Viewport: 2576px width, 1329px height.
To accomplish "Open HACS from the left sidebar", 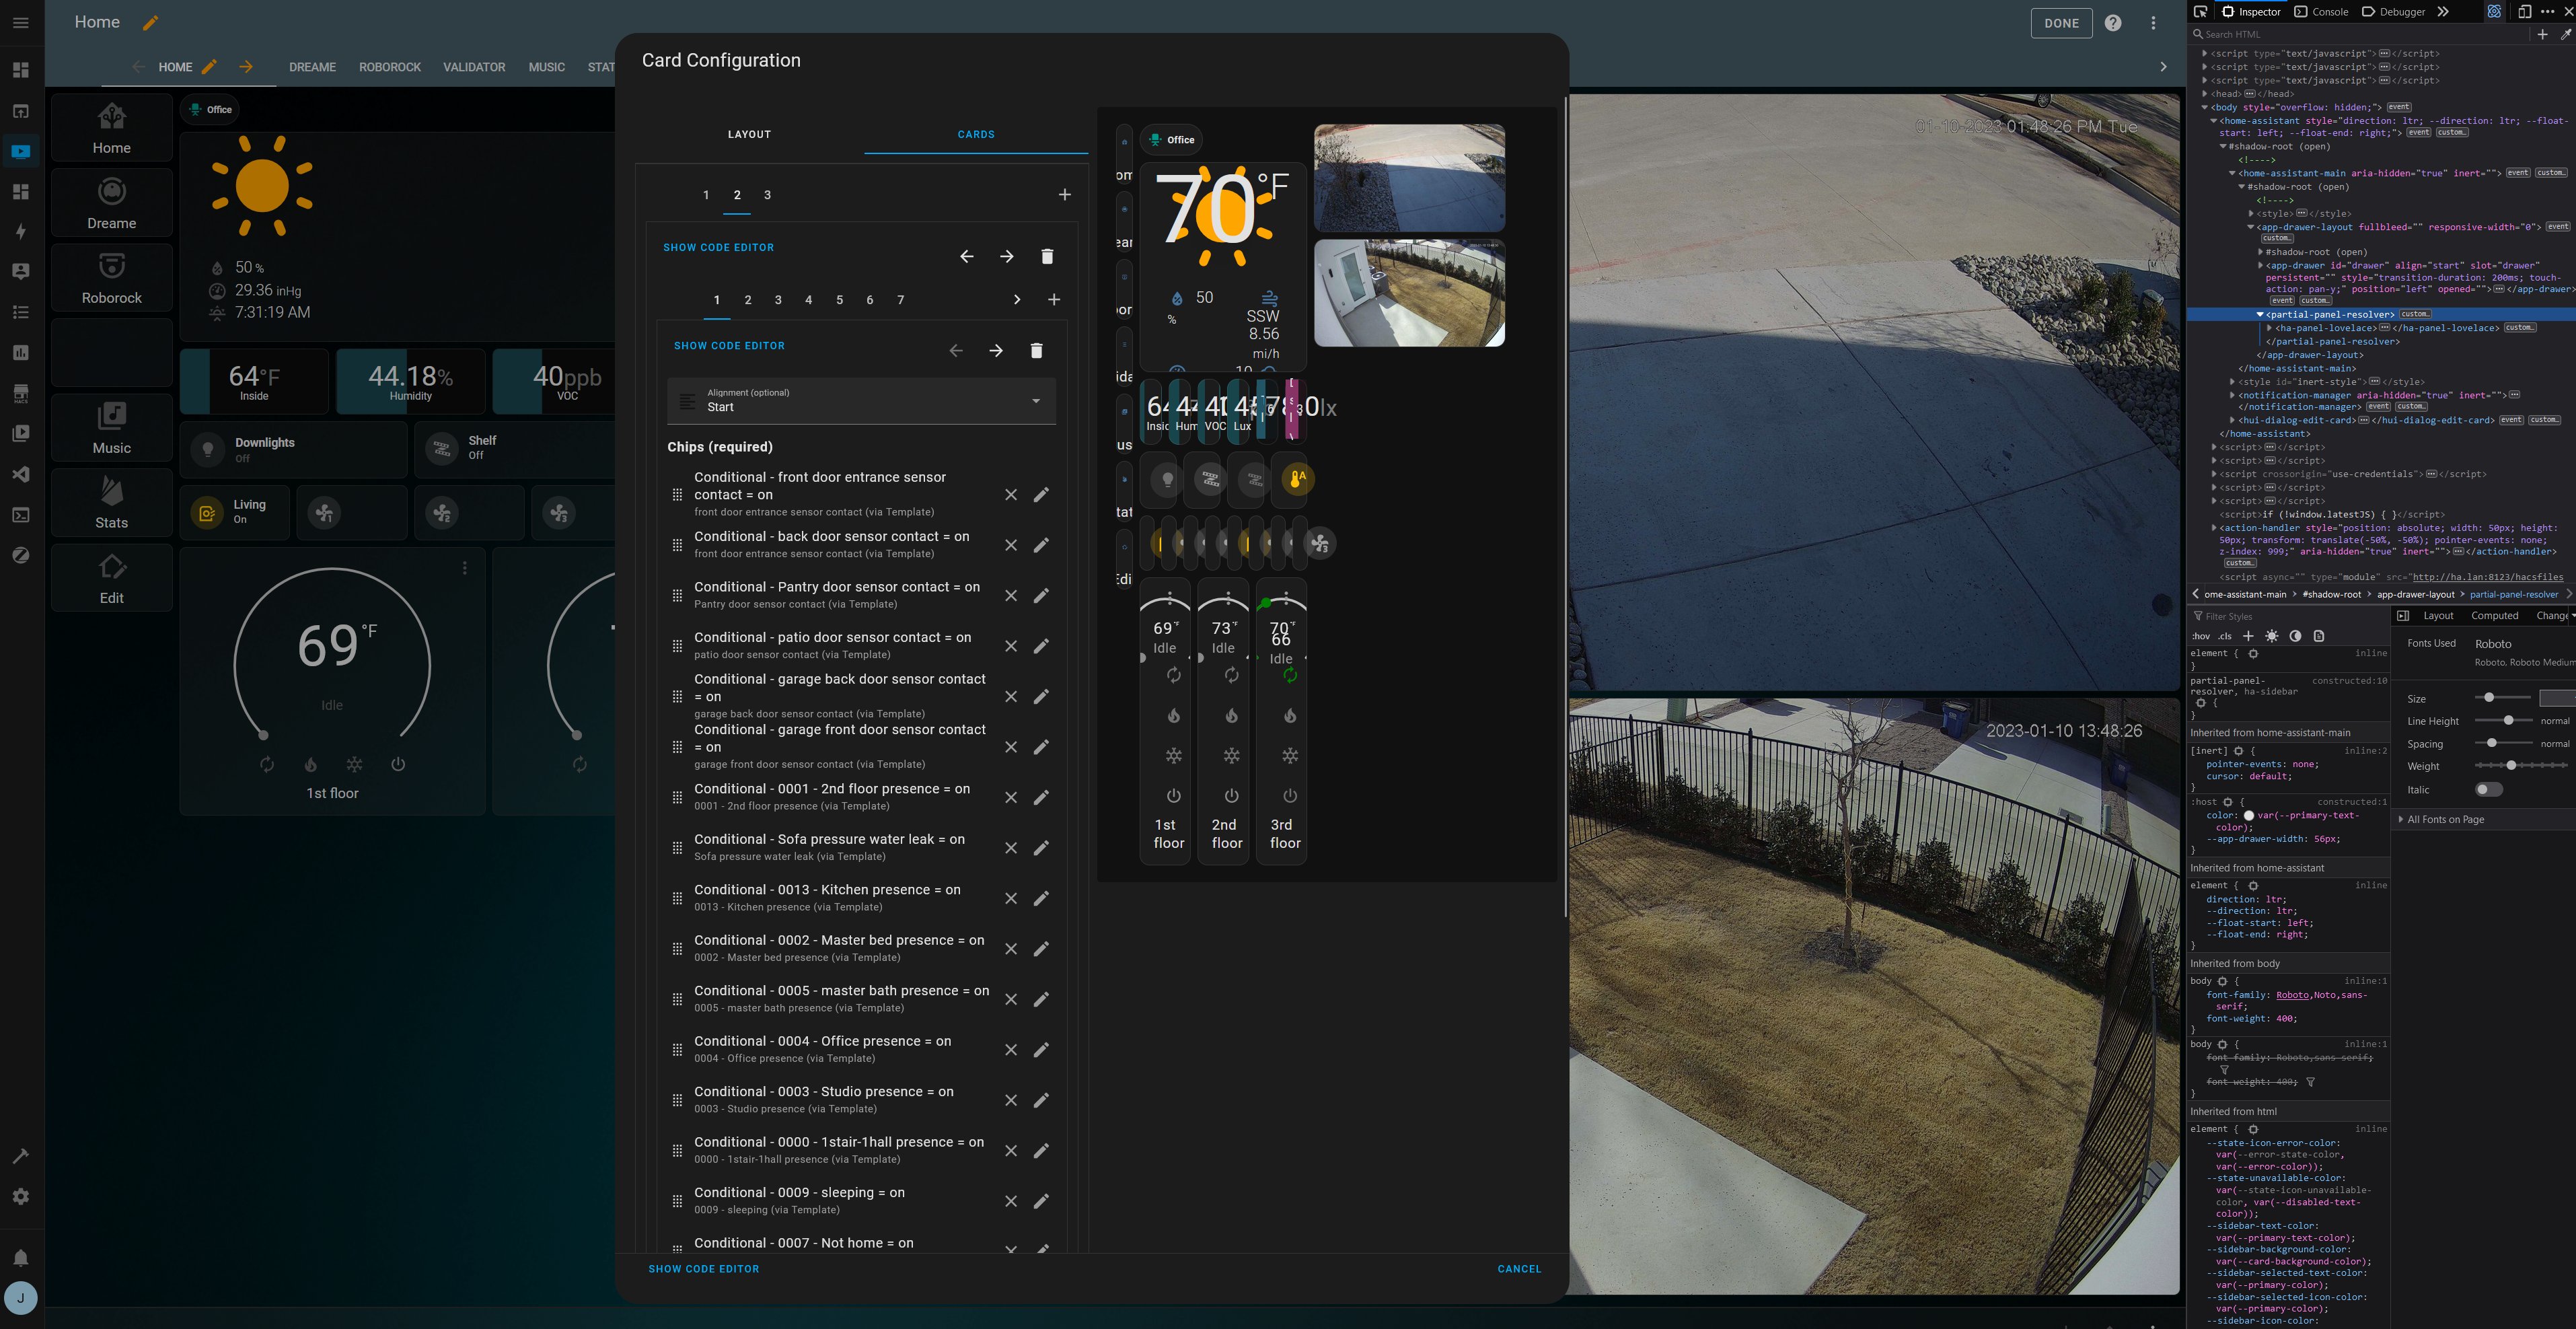I will coord(21,393).
